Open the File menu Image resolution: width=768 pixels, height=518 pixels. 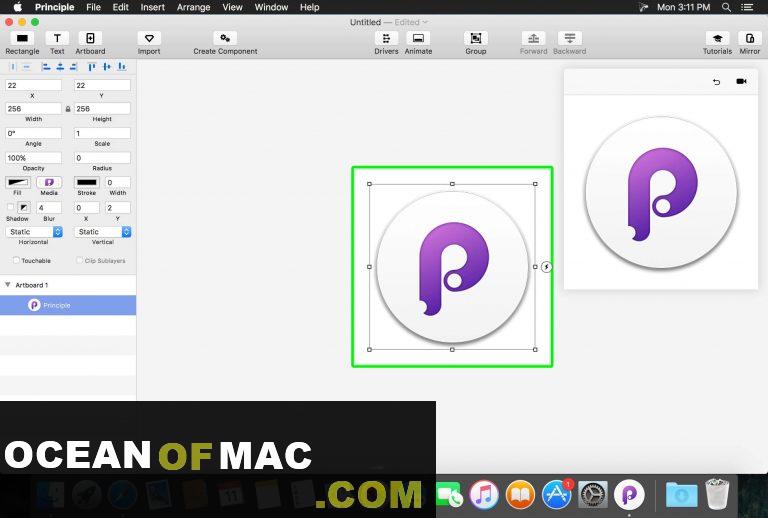tap(93, 7)
